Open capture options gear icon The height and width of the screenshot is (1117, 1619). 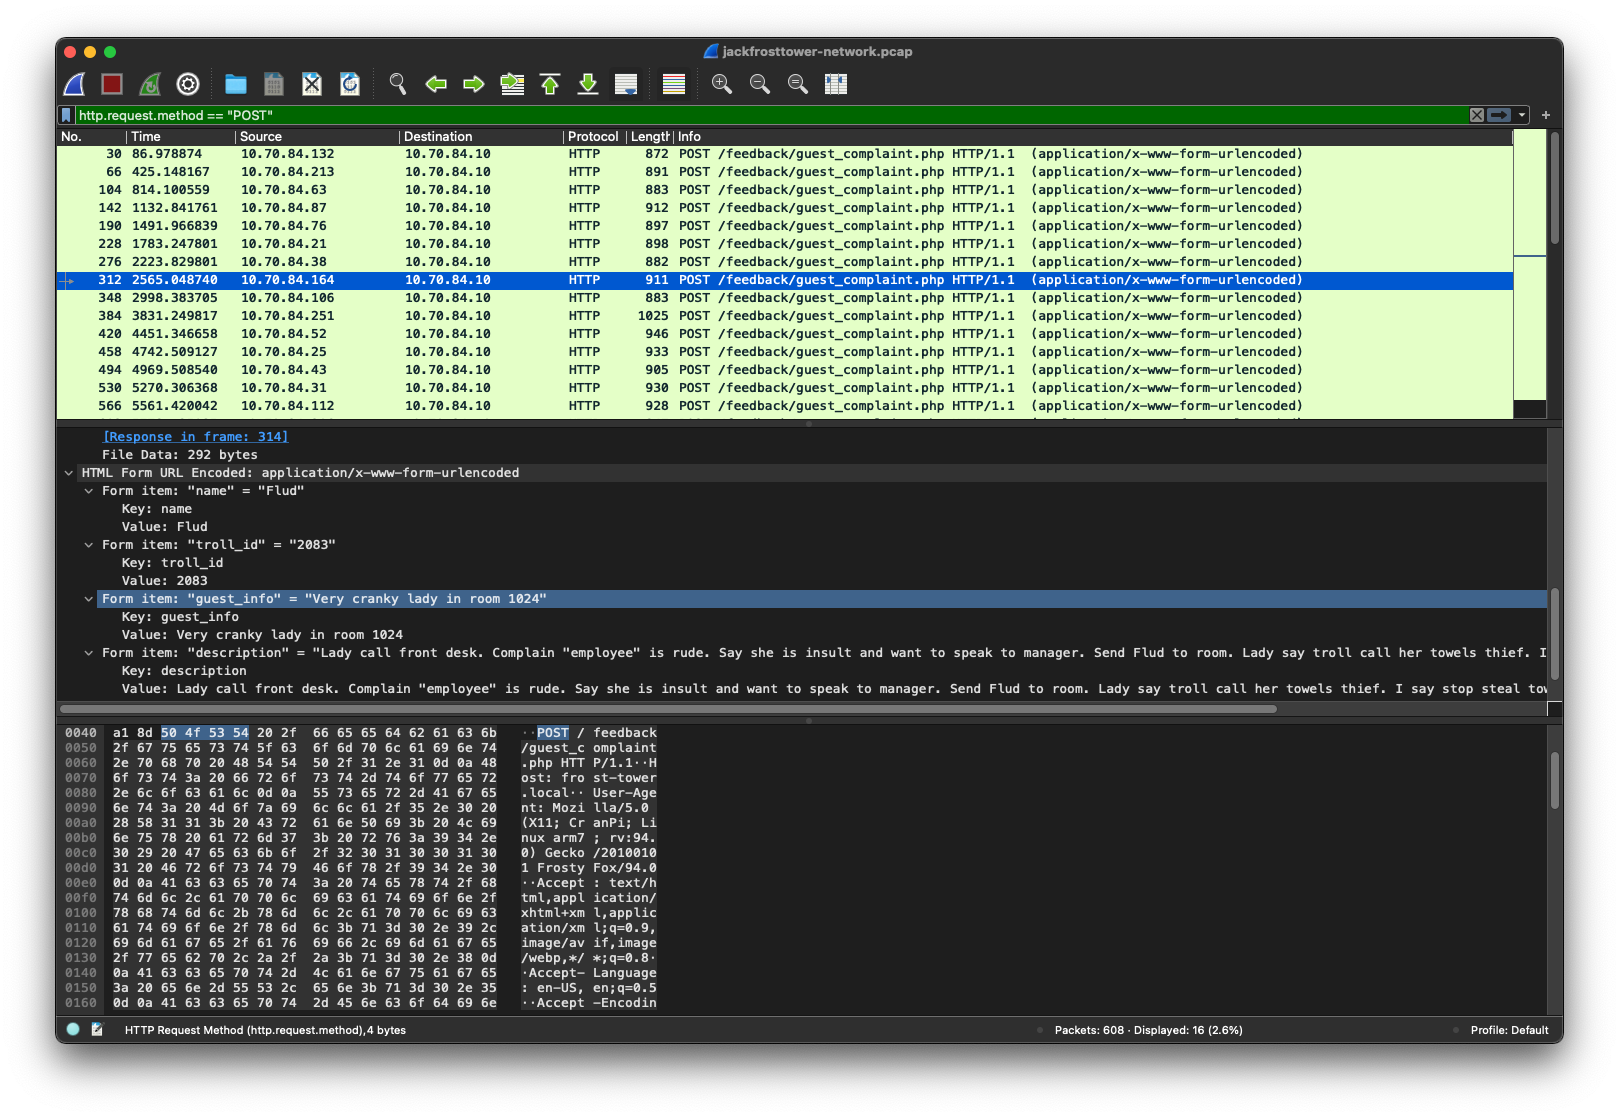point(188,85)
